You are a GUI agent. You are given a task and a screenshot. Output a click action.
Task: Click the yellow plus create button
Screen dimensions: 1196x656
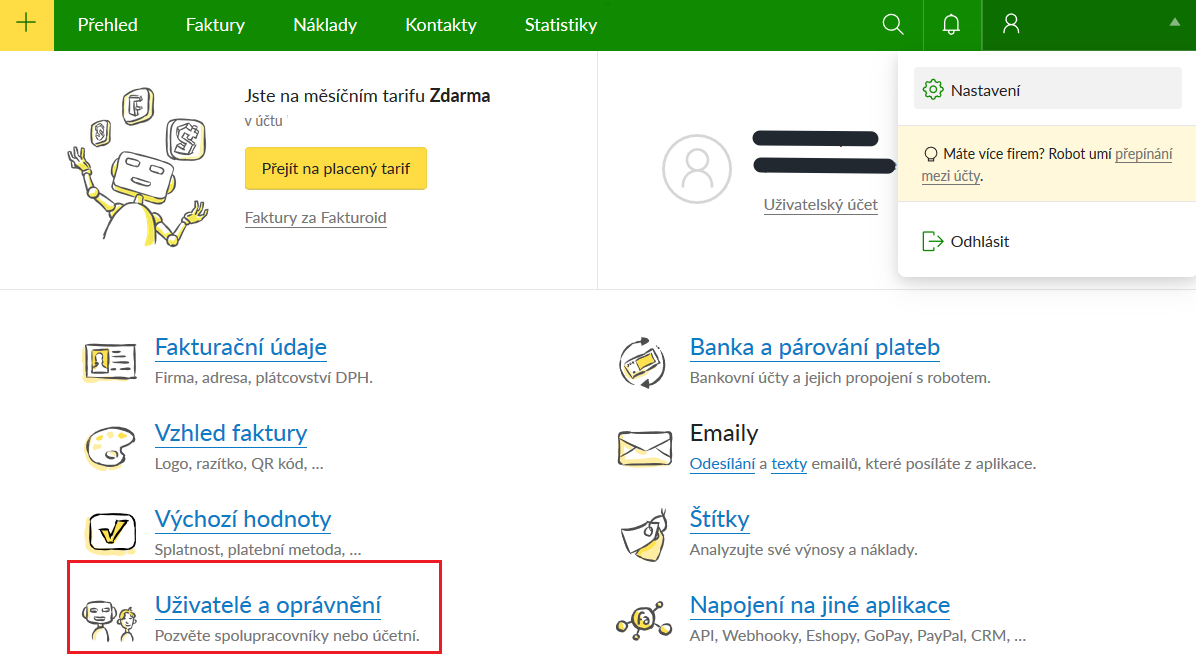[26, 25]
